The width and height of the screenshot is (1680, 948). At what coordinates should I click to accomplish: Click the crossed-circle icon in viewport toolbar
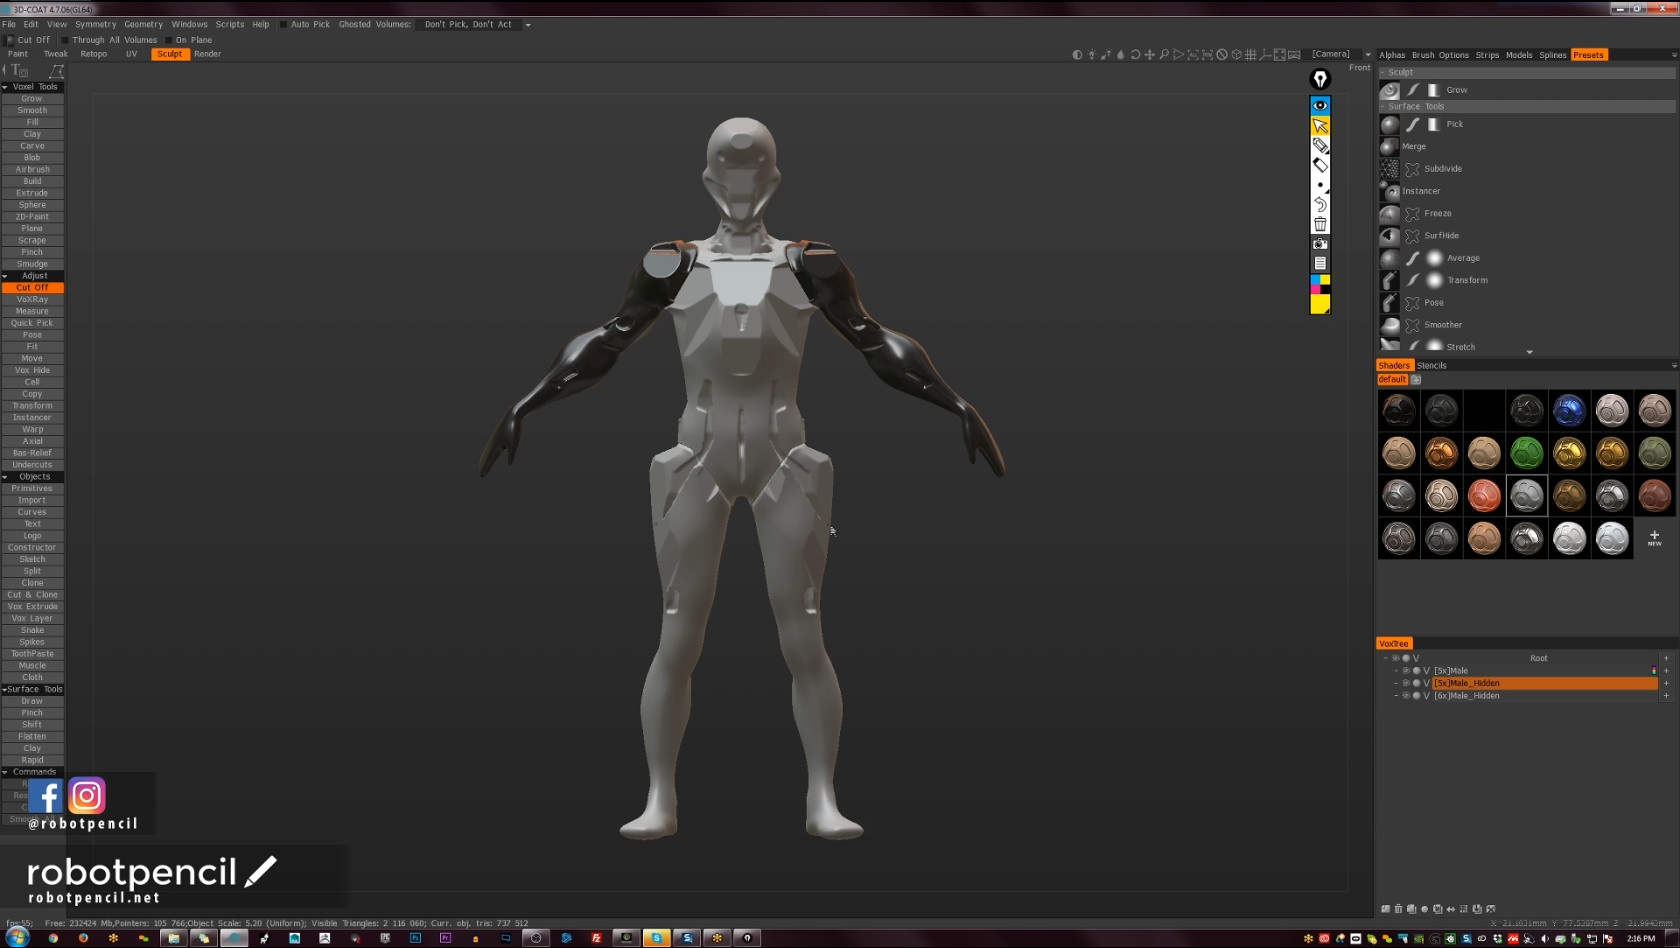[1221, 54]
